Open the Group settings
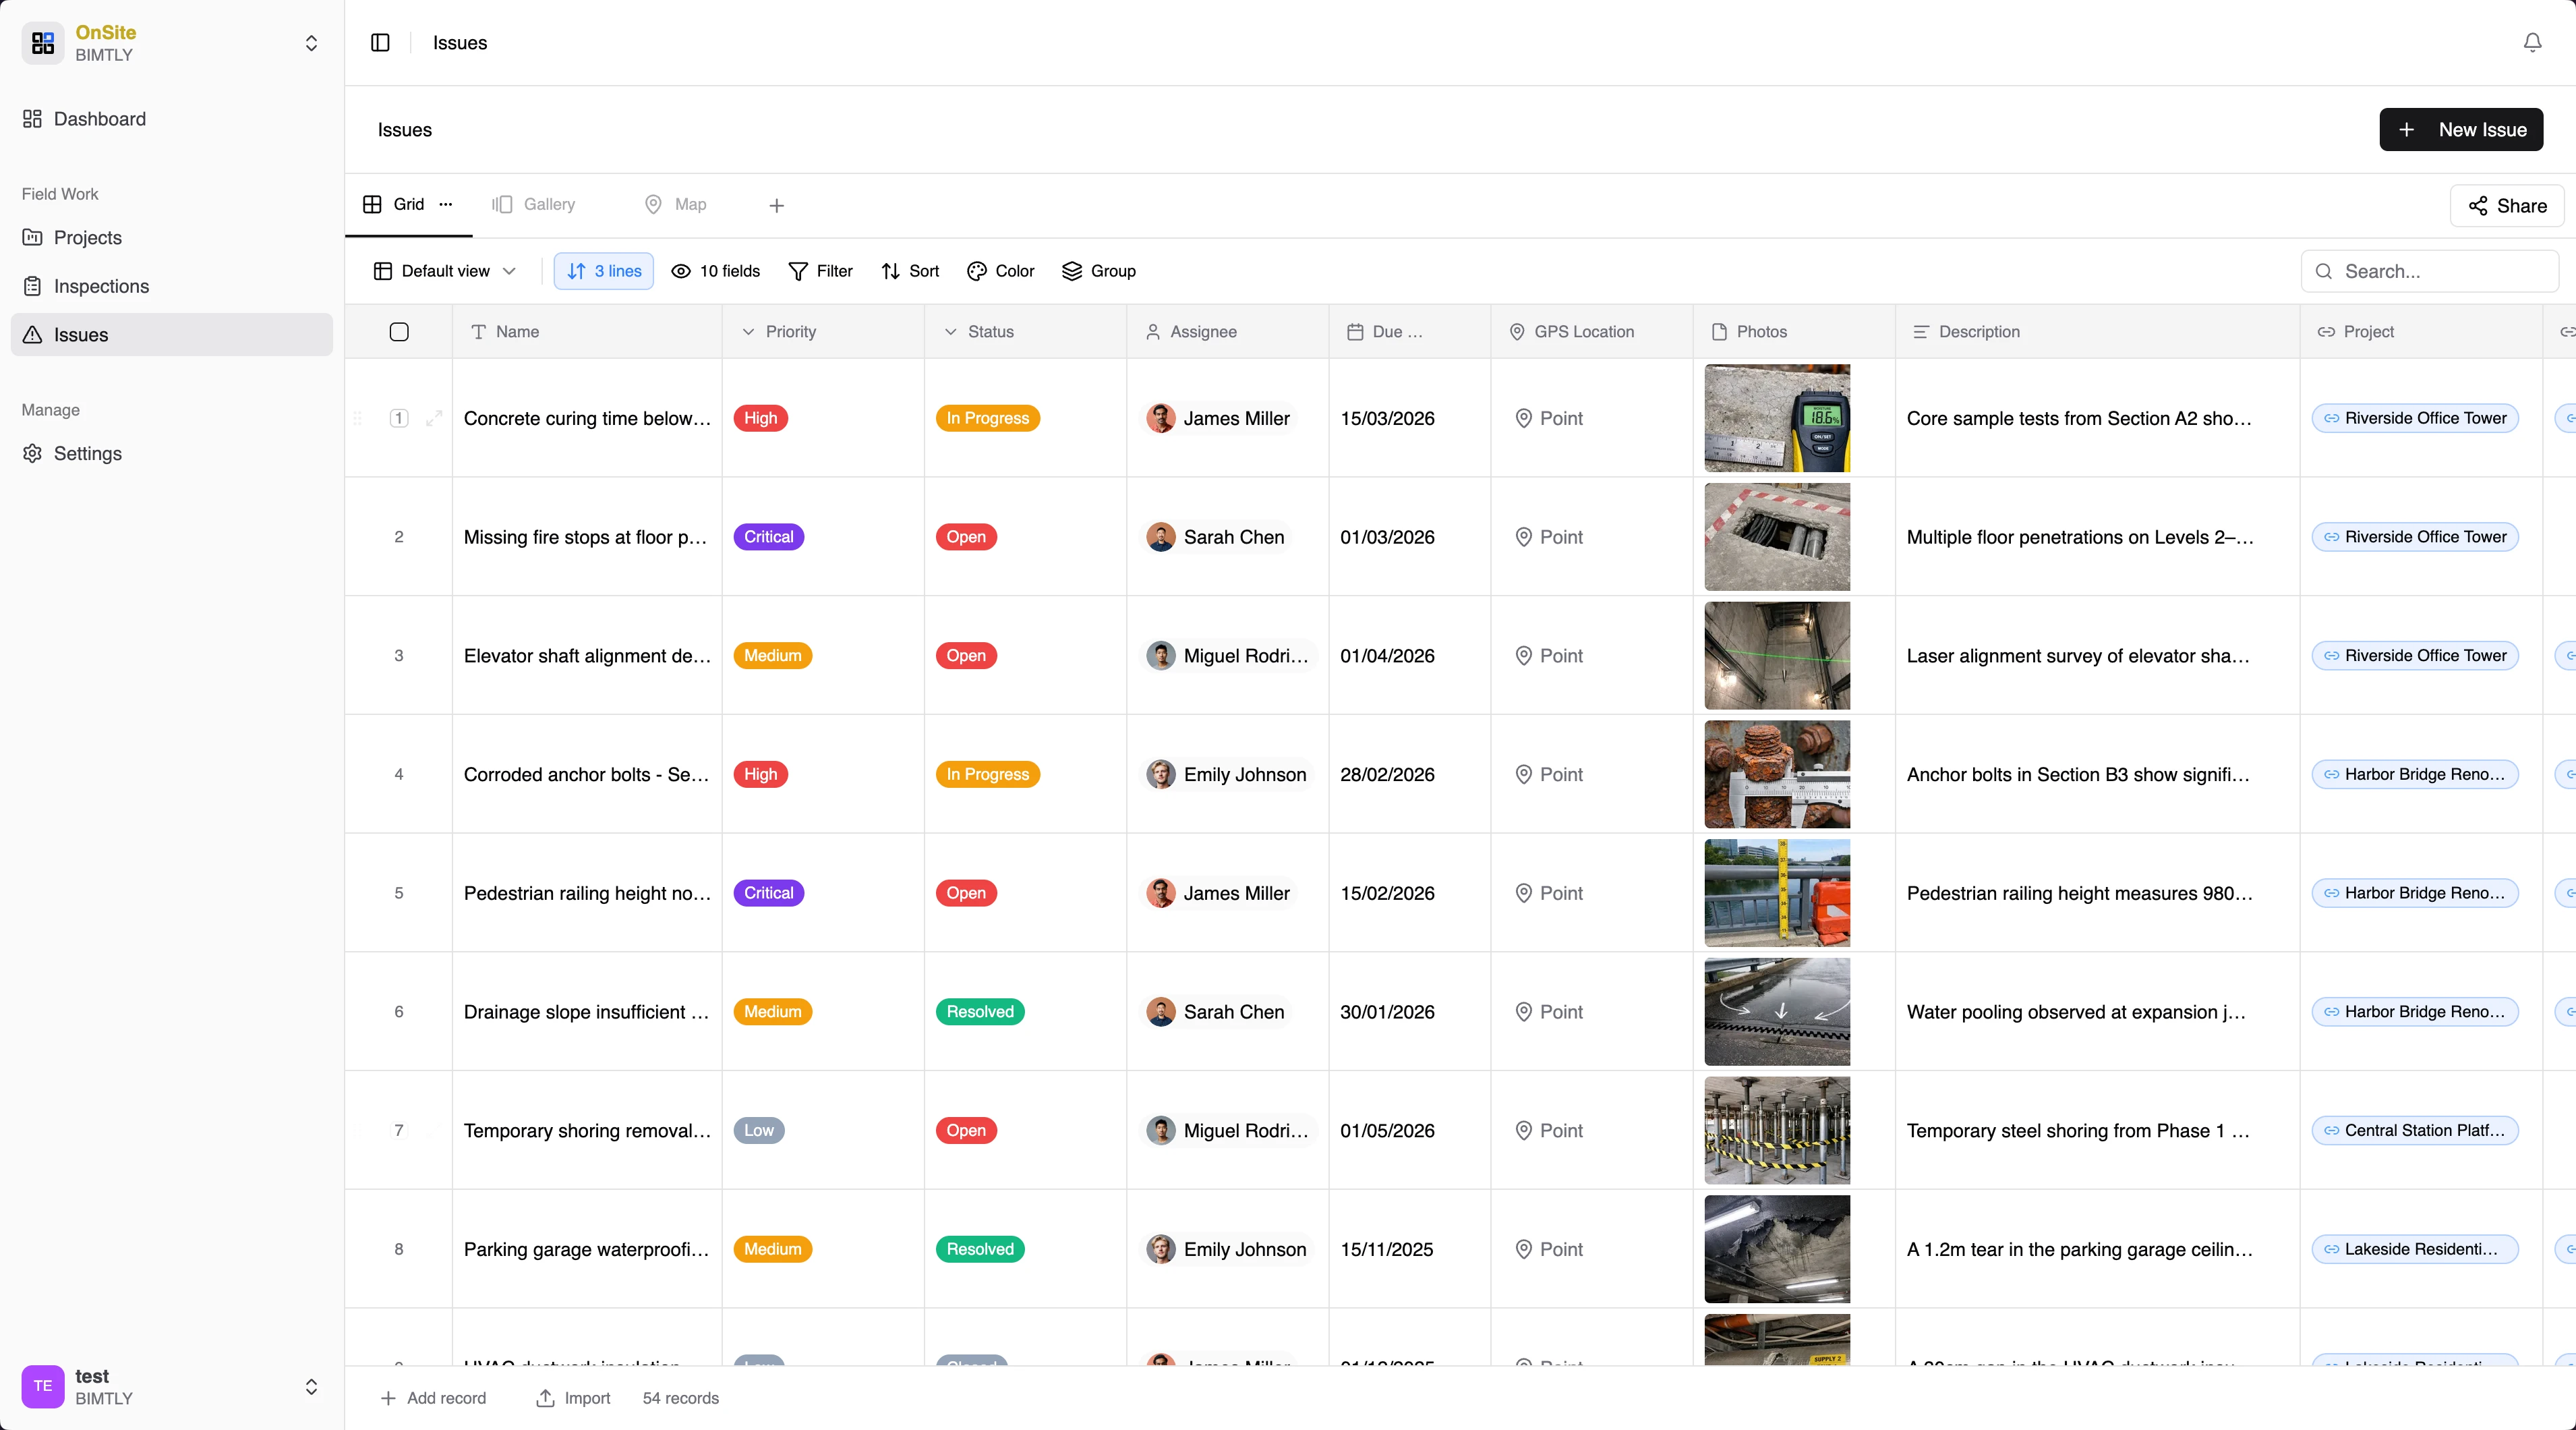This screenshot has height=1430, width=2576. click(x=1098, y=271)
